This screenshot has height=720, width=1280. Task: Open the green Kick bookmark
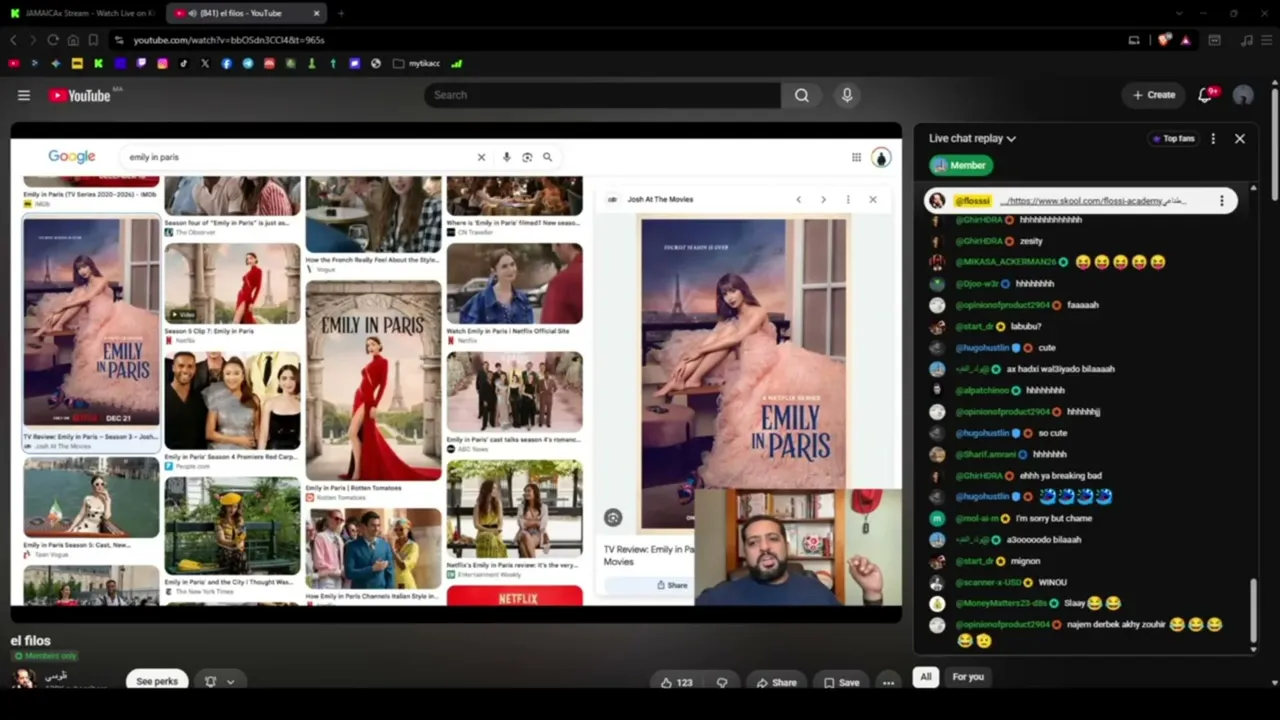[x=98, y=63]
